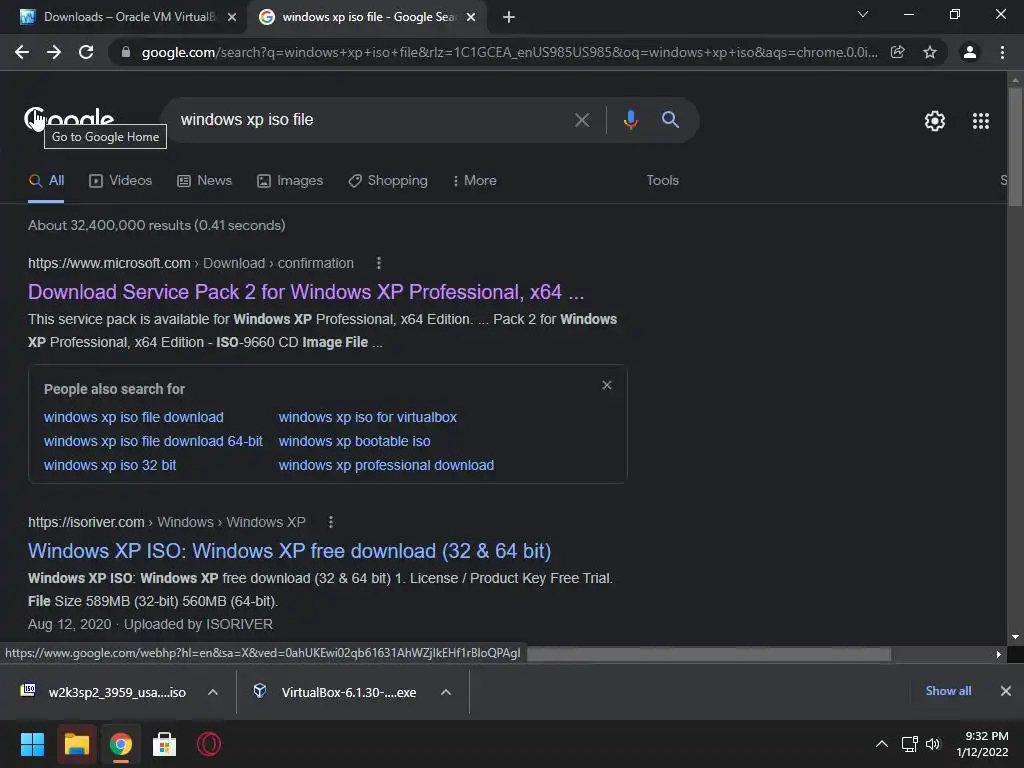Select the All results tab

46,181
